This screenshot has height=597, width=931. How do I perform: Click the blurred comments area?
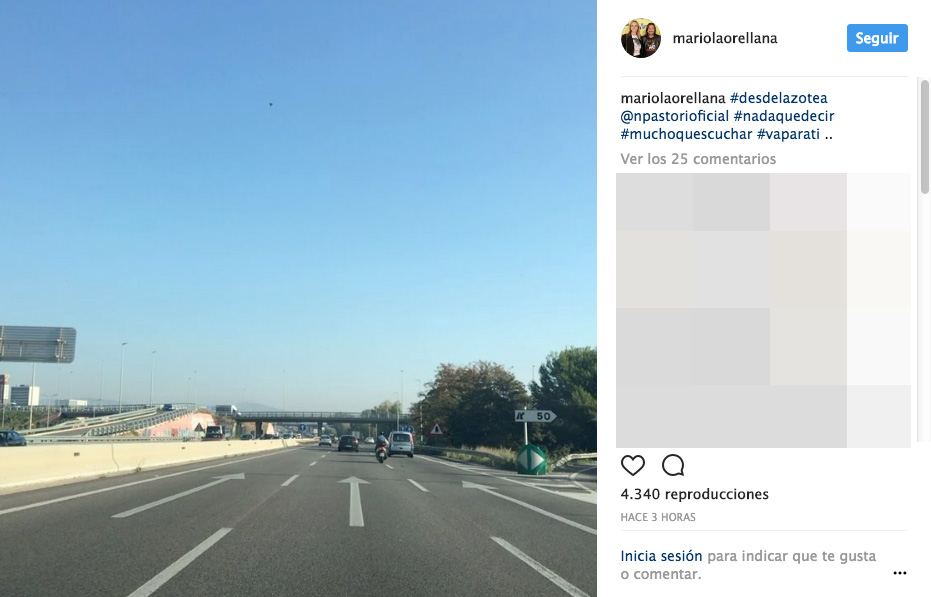(x=763, y=310)
